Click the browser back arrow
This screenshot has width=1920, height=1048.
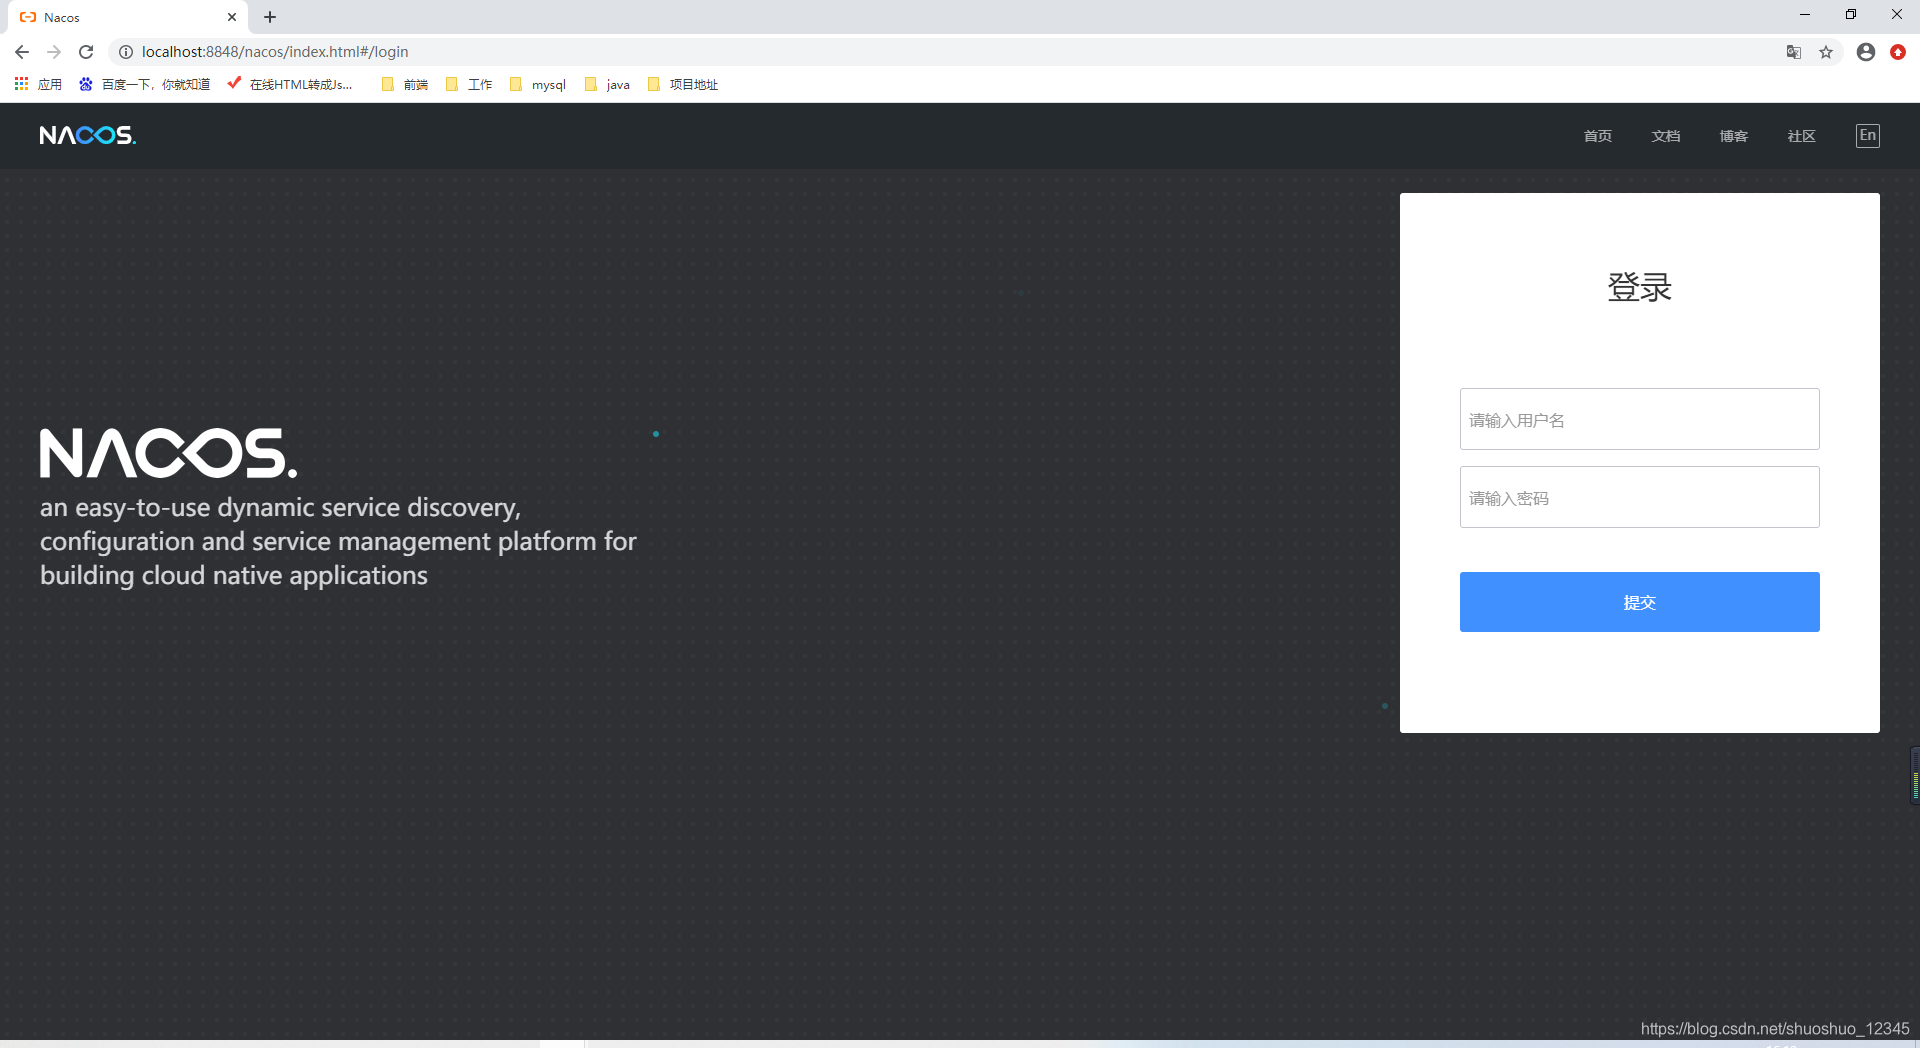[22, 52]
